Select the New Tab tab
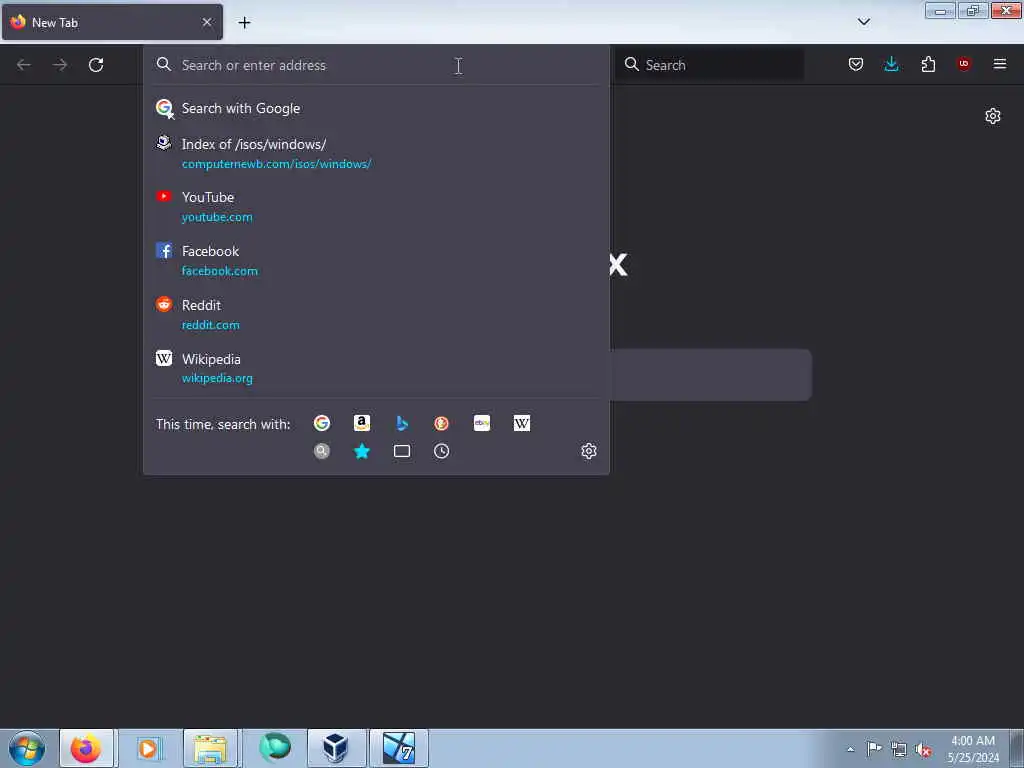The width and height of the screenshot is (1024, 768). (112, 22)
